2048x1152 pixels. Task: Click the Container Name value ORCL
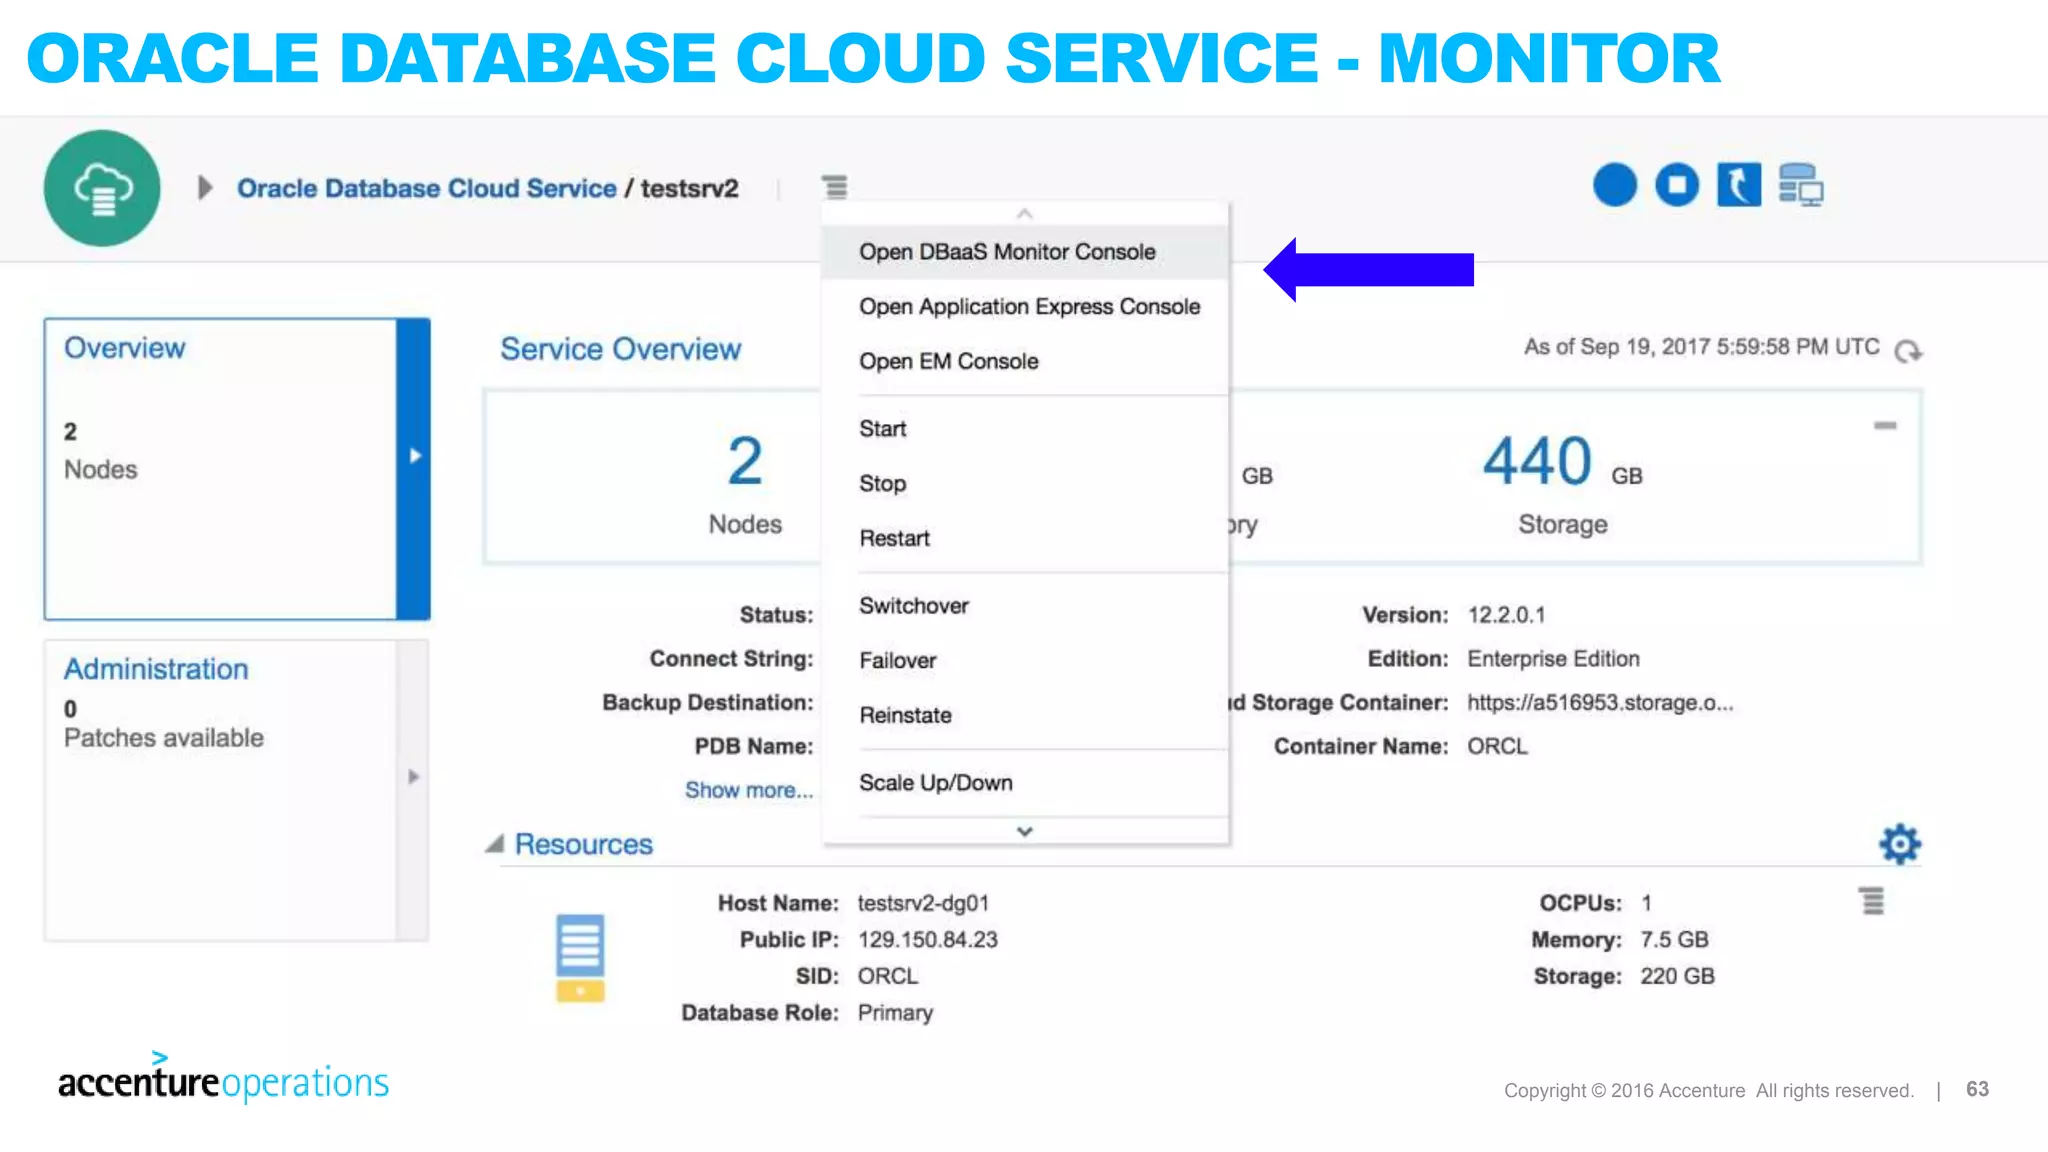point(1497,747)
